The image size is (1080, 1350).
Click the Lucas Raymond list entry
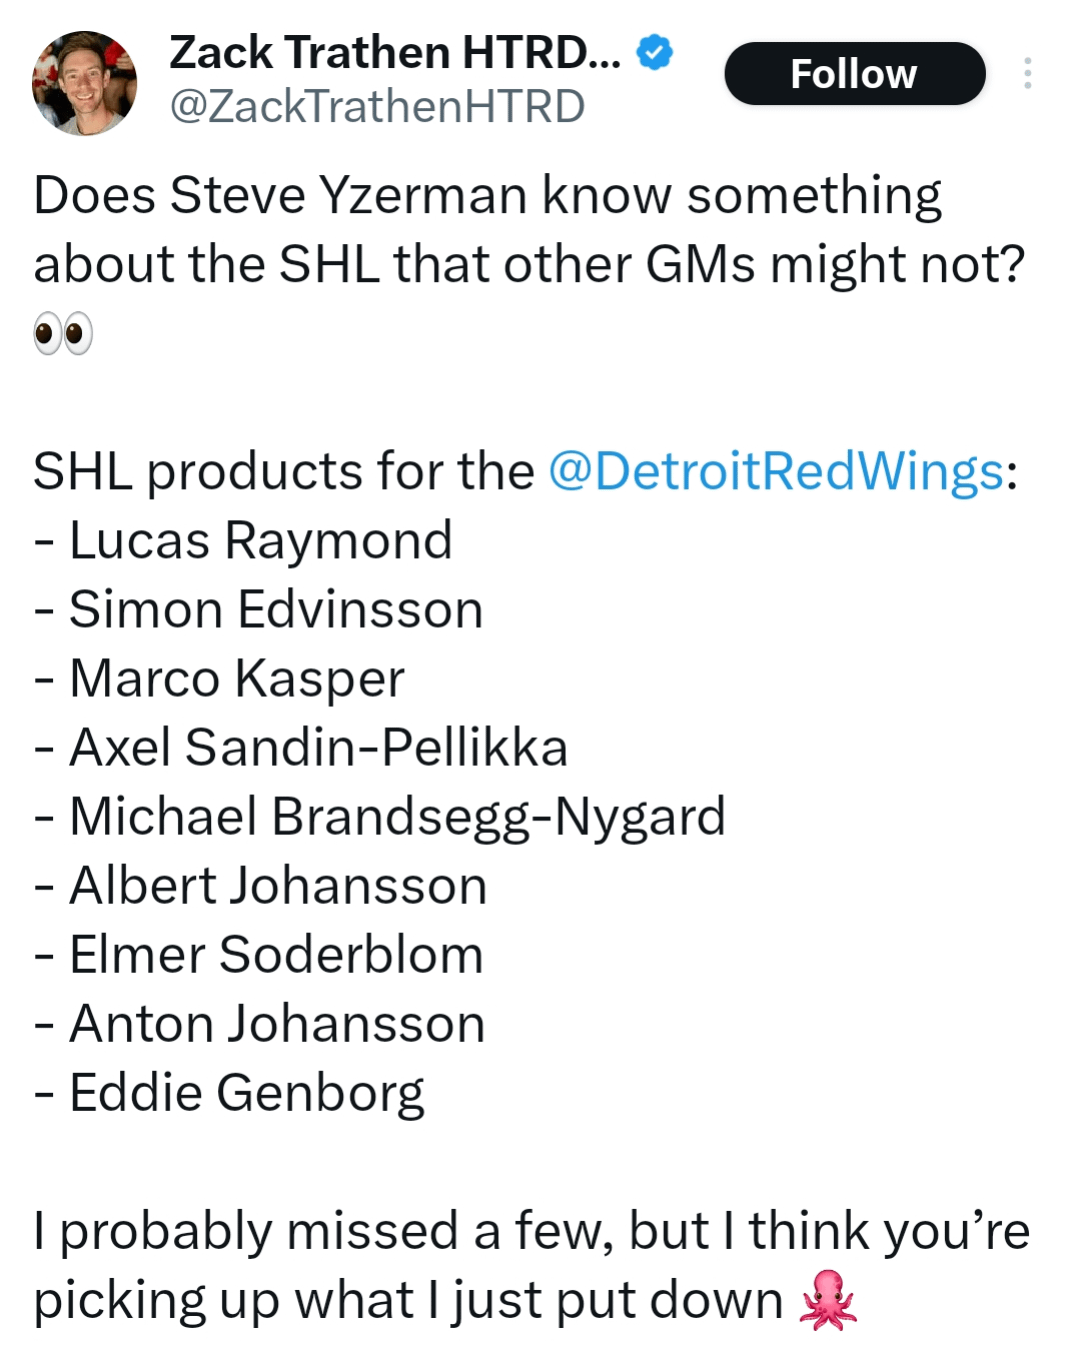pyautogui.click(x=260, y=541)
